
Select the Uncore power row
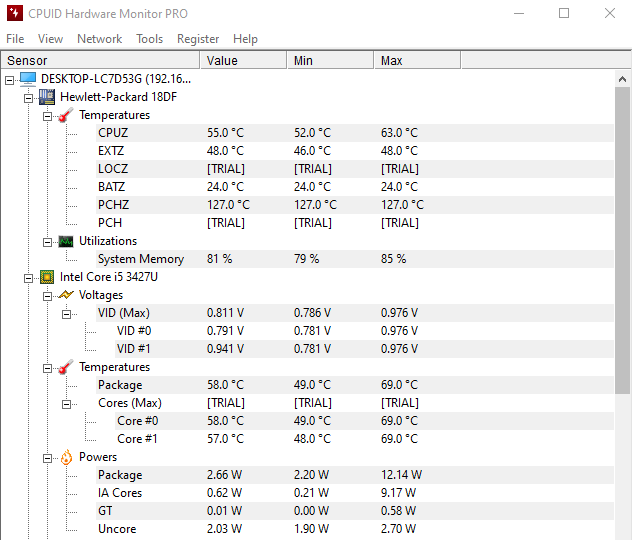point(355,529)
